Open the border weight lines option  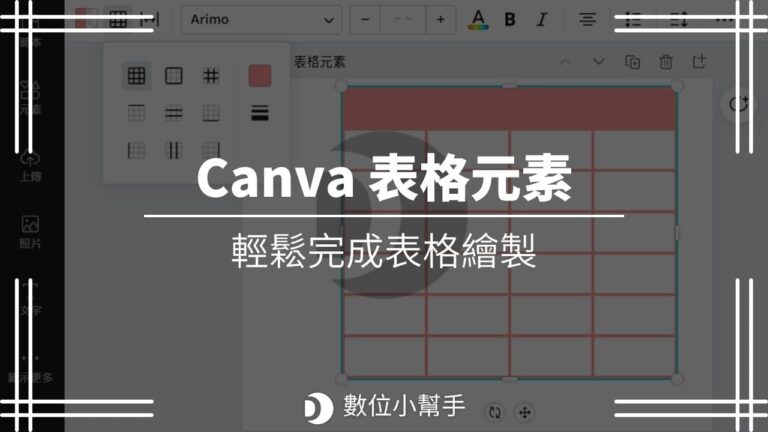coord(260,113)
